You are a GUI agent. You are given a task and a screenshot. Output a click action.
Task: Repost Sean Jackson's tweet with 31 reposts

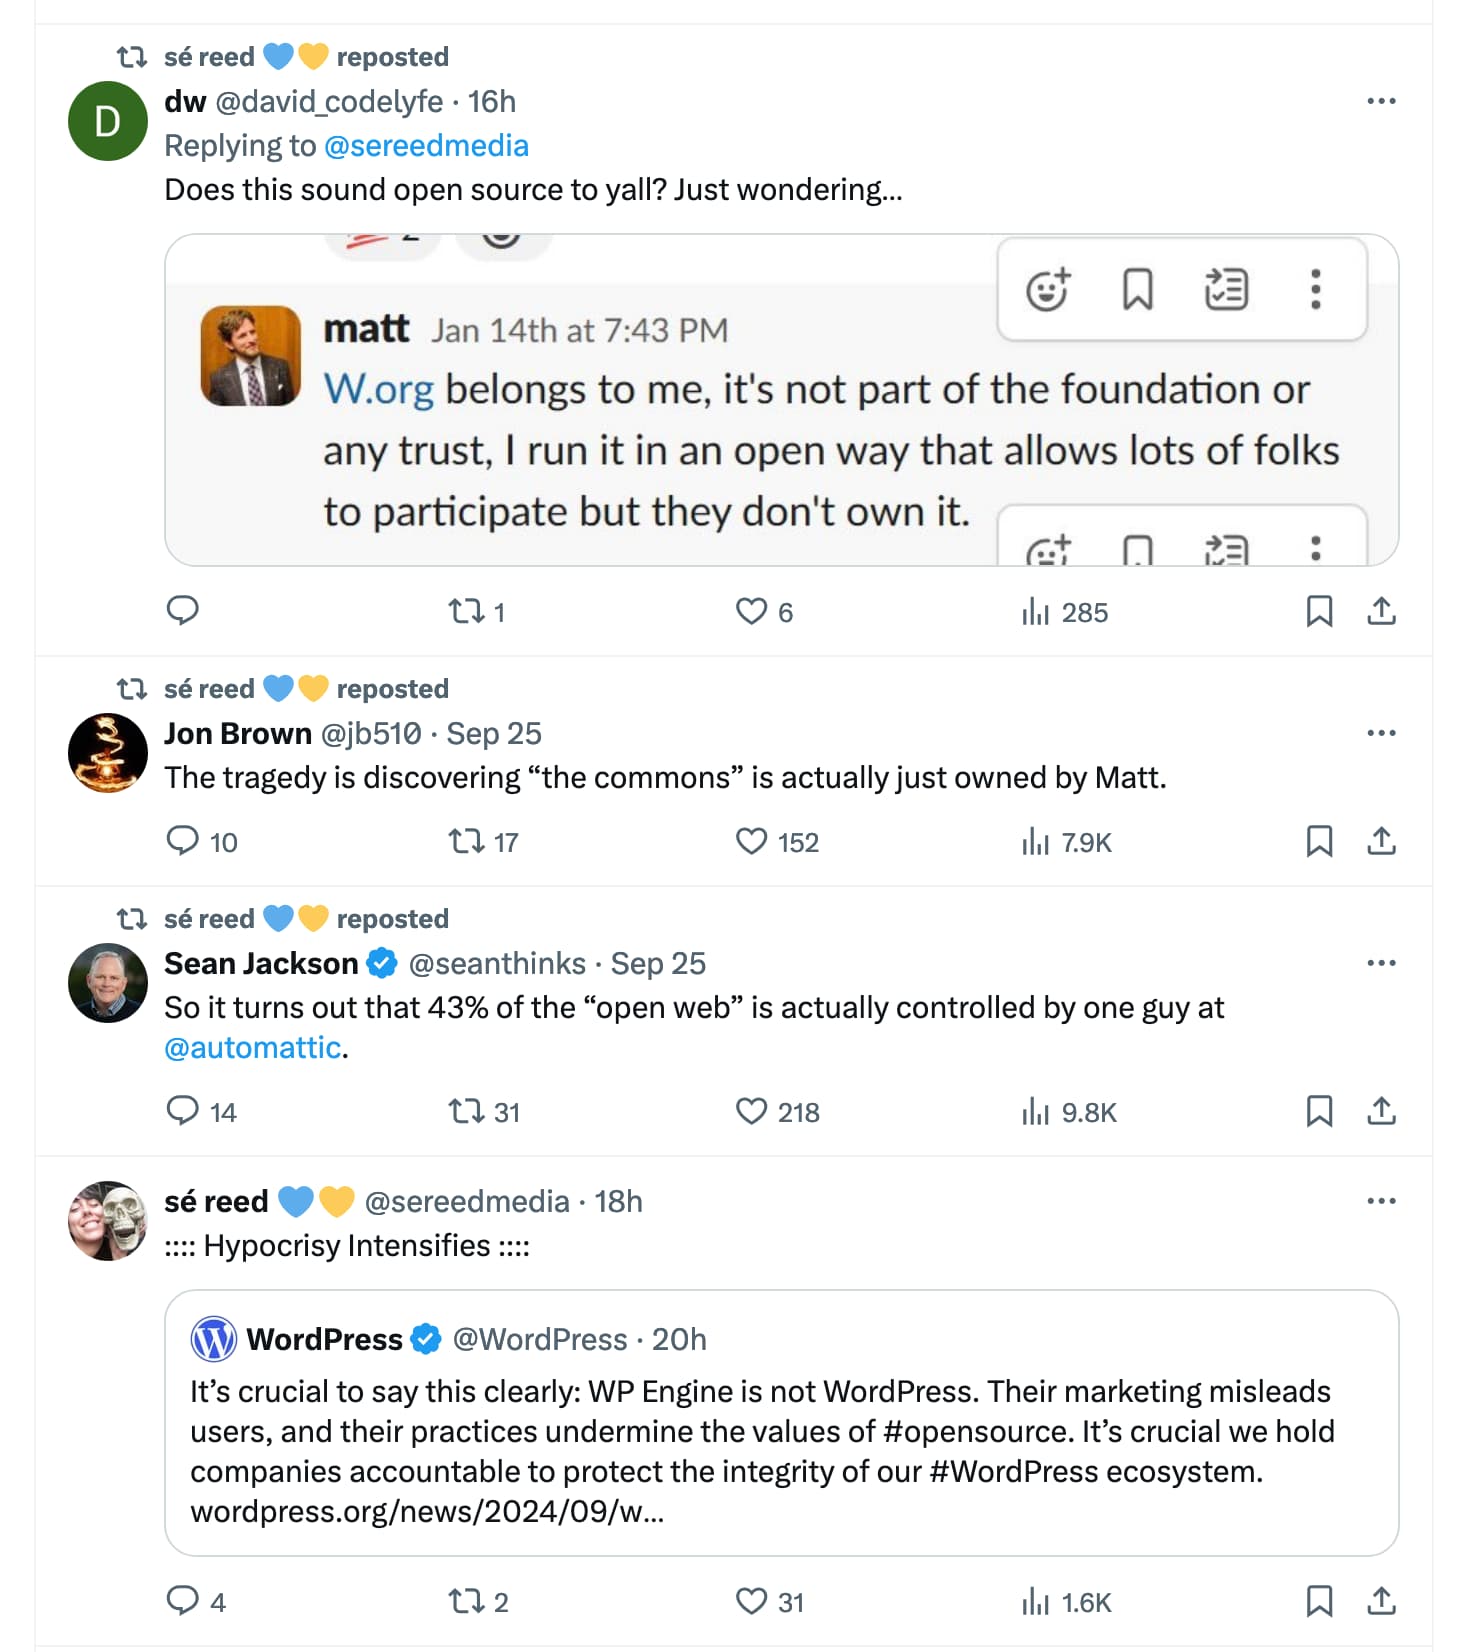coord(466,1111)
